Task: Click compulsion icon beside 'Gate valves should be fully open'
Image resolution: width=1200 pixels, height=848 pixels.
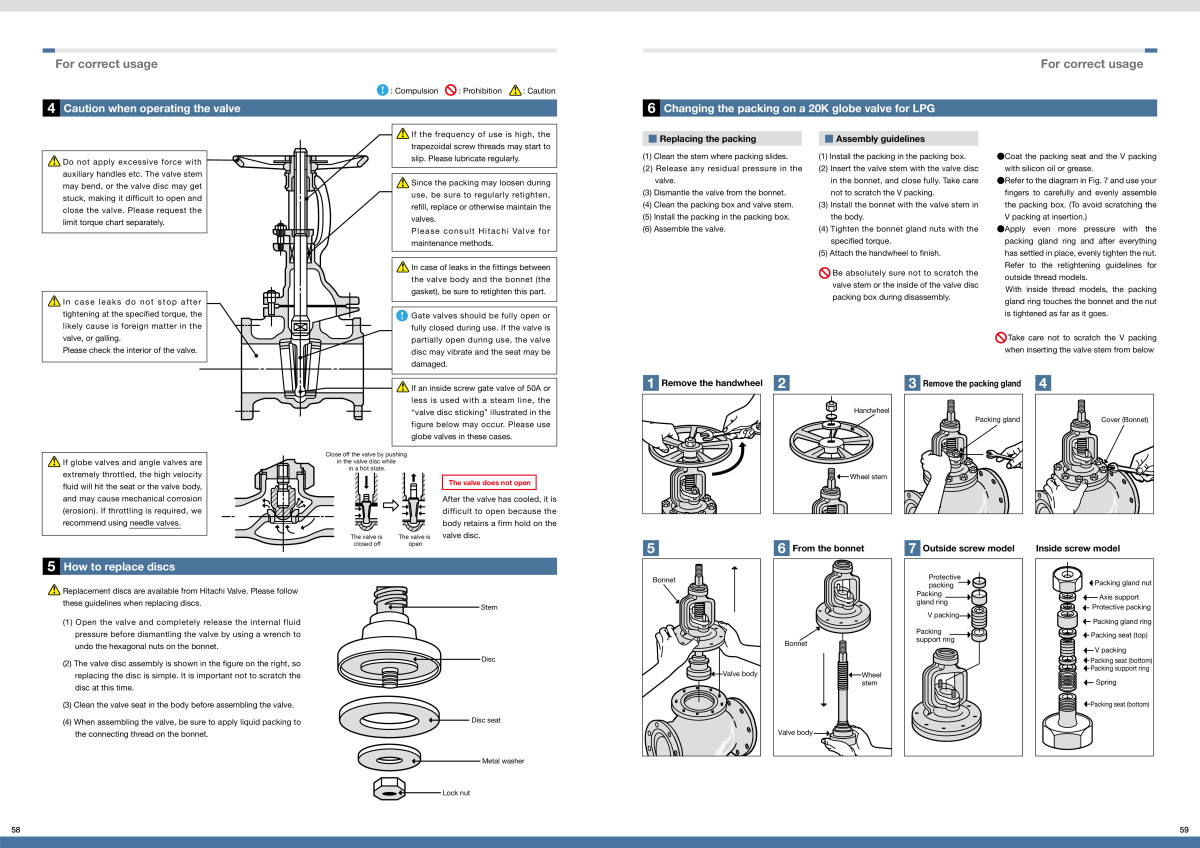Action: tap(402, 315)
